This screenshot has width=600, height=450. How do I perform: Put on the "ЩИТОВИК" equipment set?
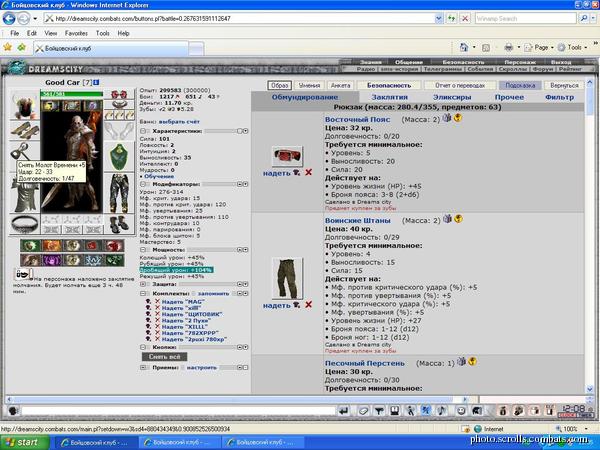[192, 314]
